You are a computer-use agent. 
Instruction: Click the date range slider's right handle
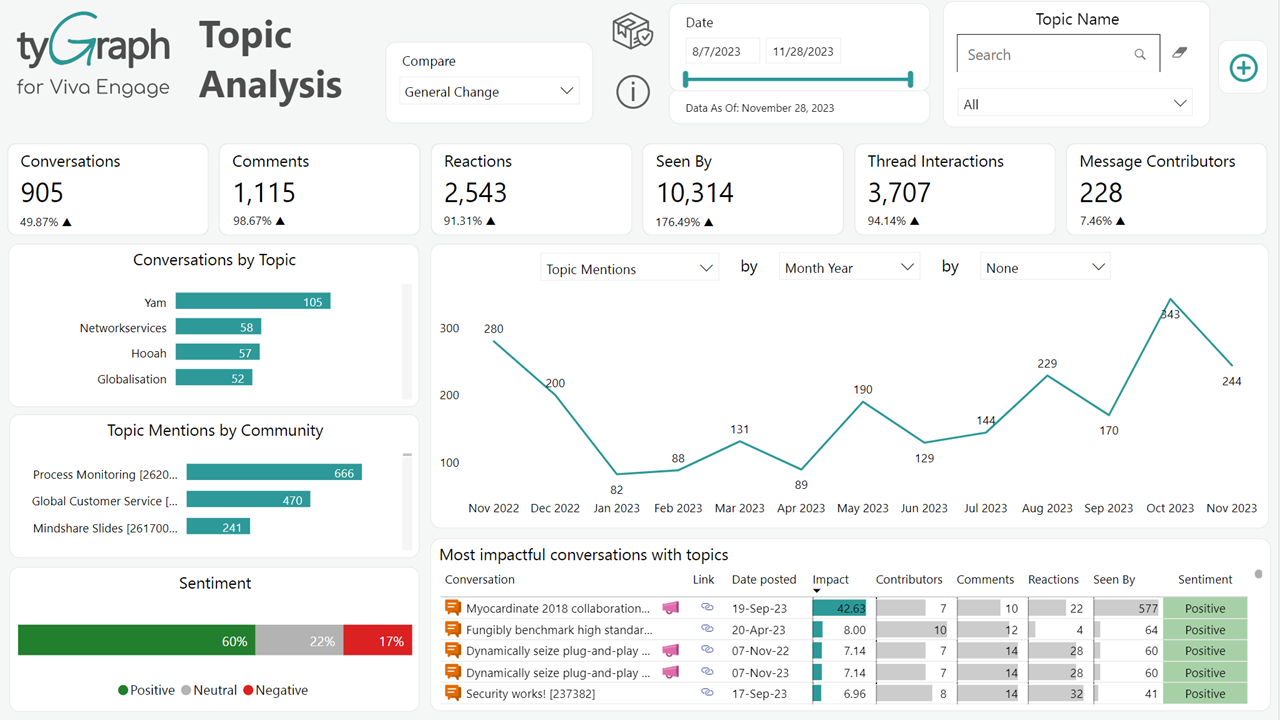911,79
